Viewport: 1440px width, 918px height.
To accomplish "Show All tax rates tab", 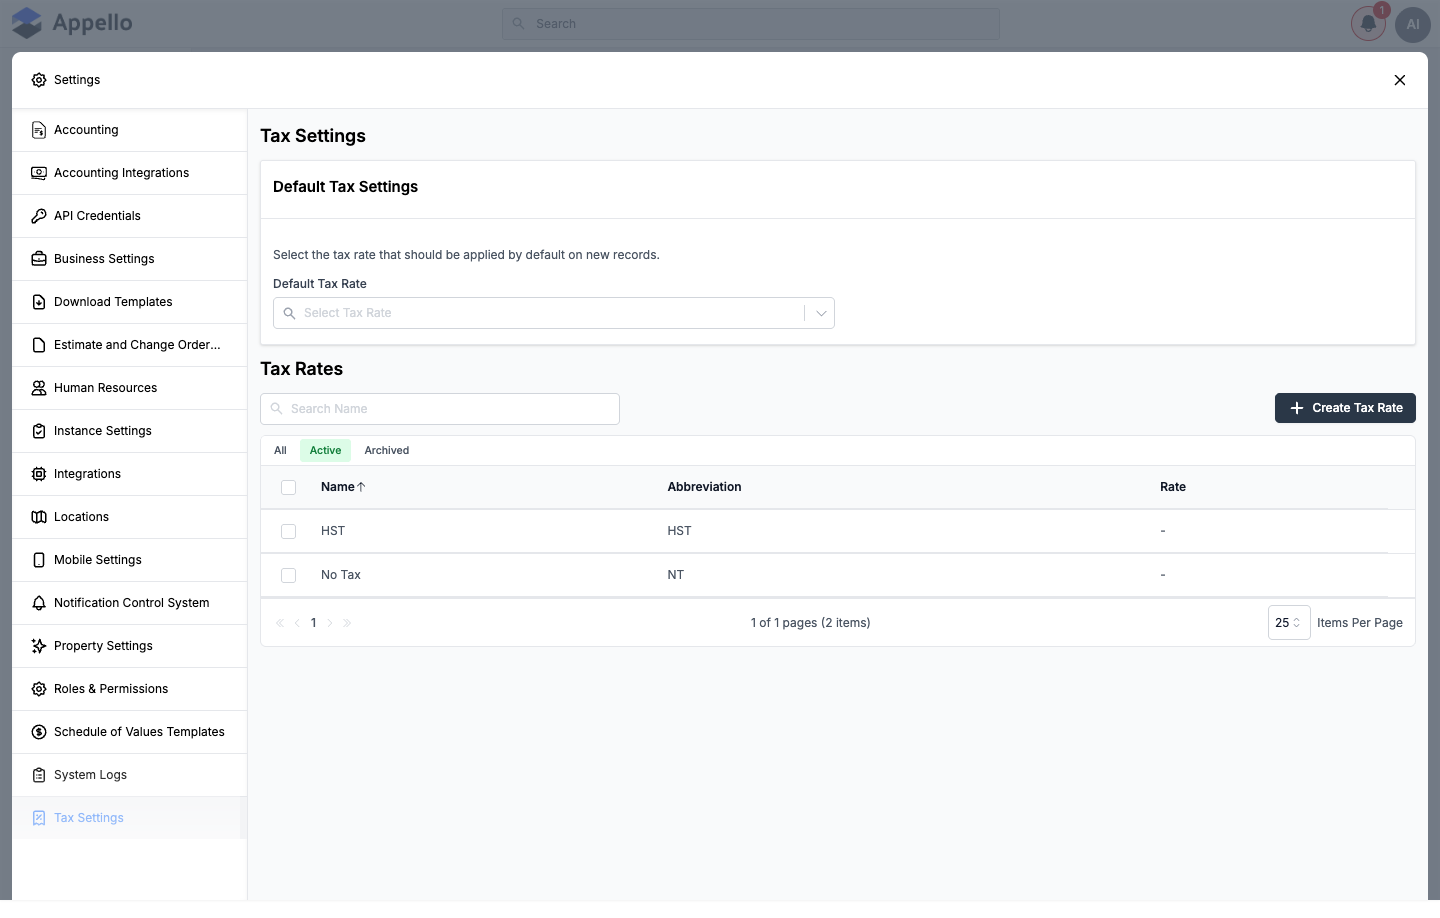I will tap(280, 451).
